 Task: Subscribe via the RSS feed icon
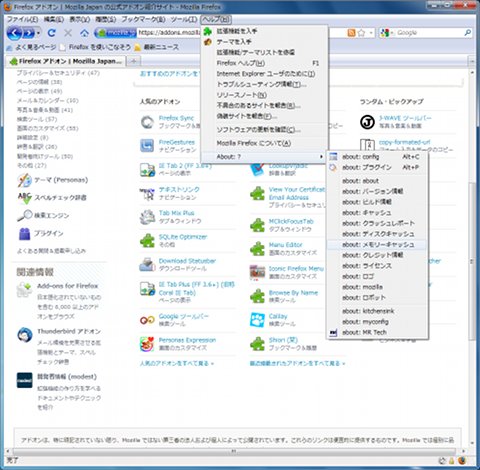click(x=351, y=33)
